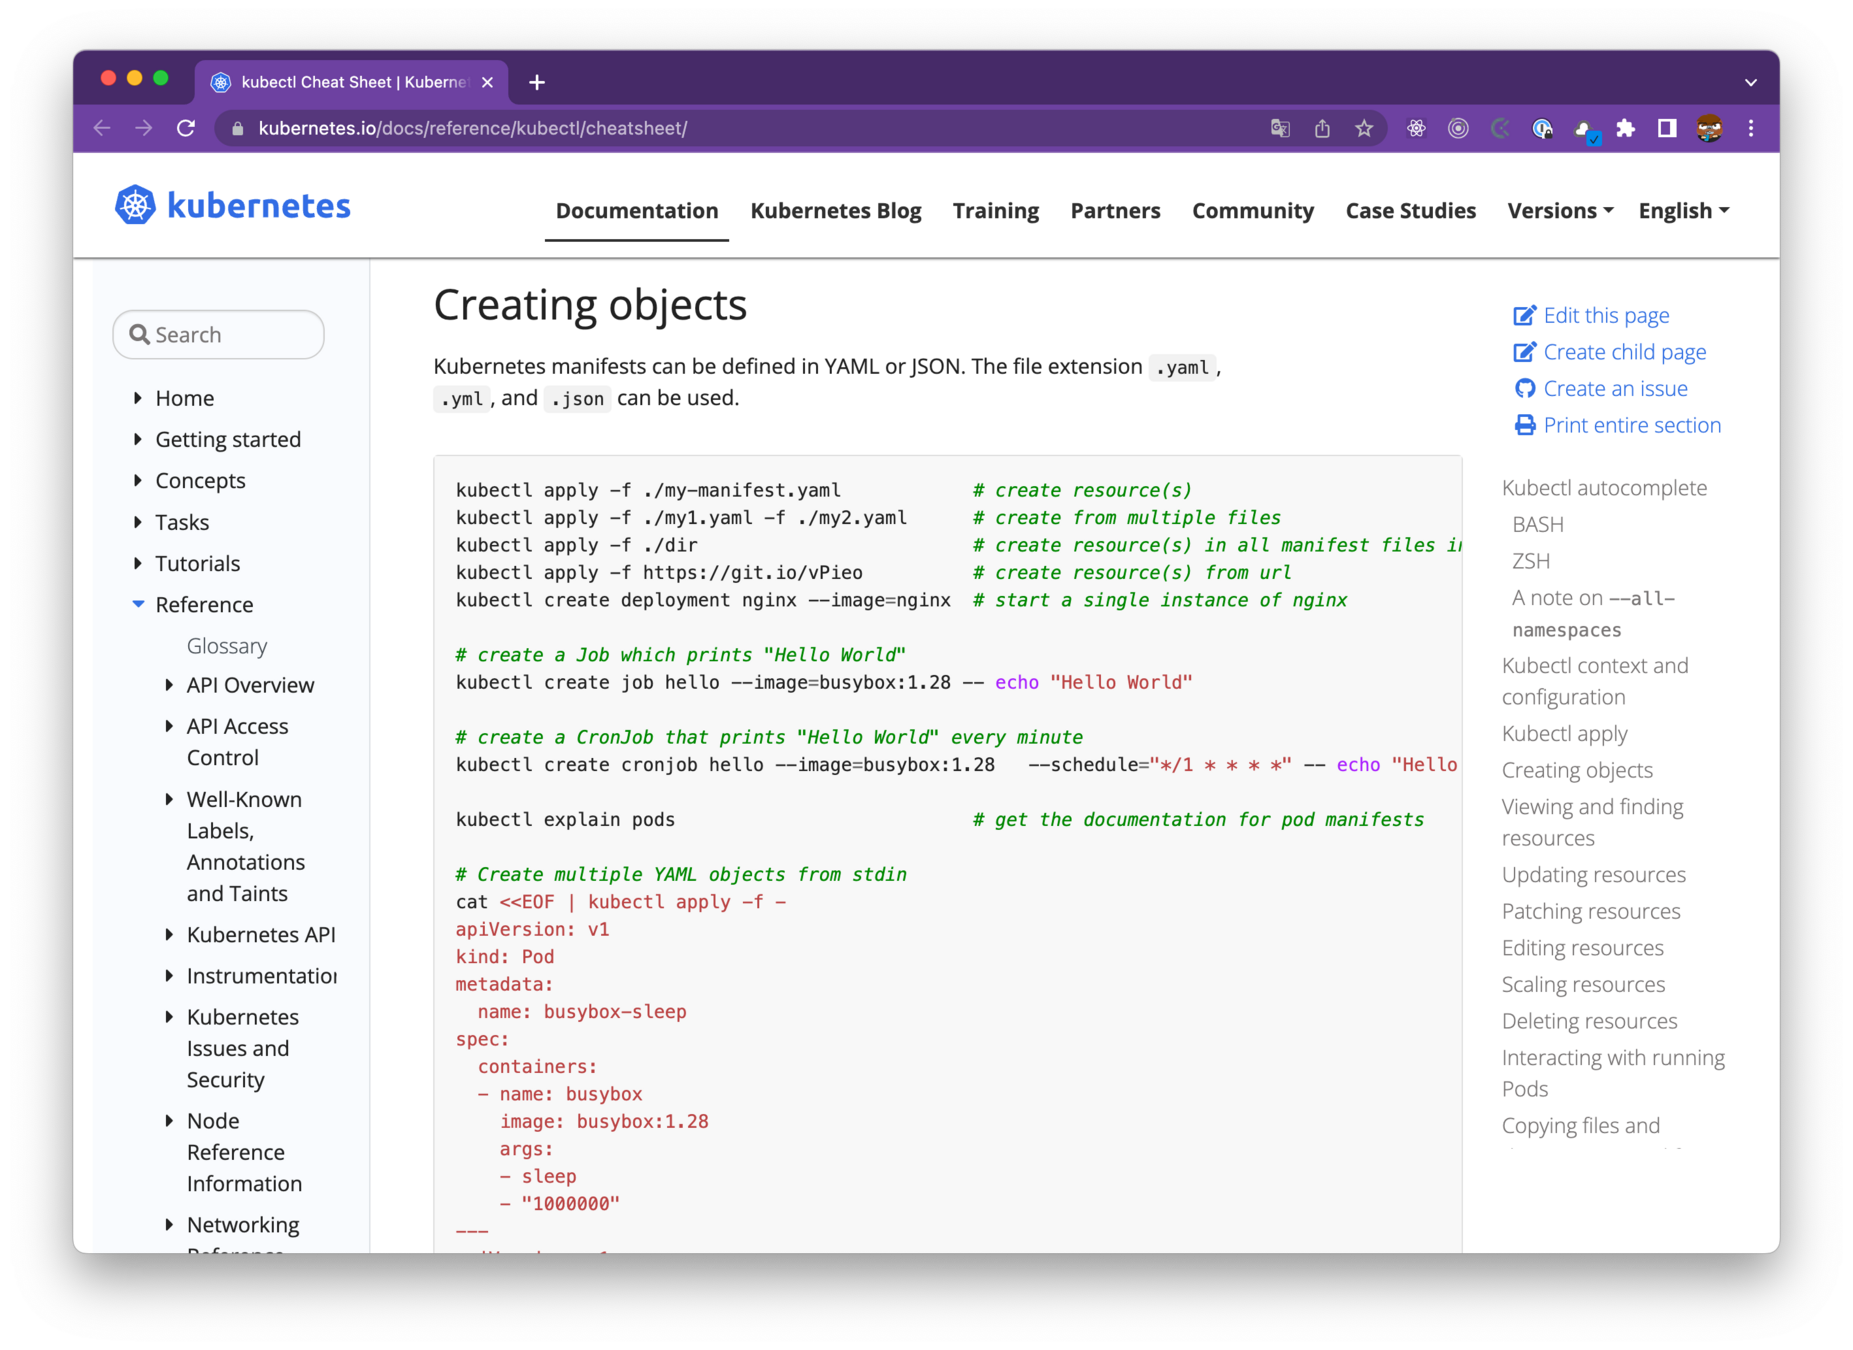Click the crescent-shaped extension icon
This screenshot has width=1853, height=1350.
[x=1500, y=128]
